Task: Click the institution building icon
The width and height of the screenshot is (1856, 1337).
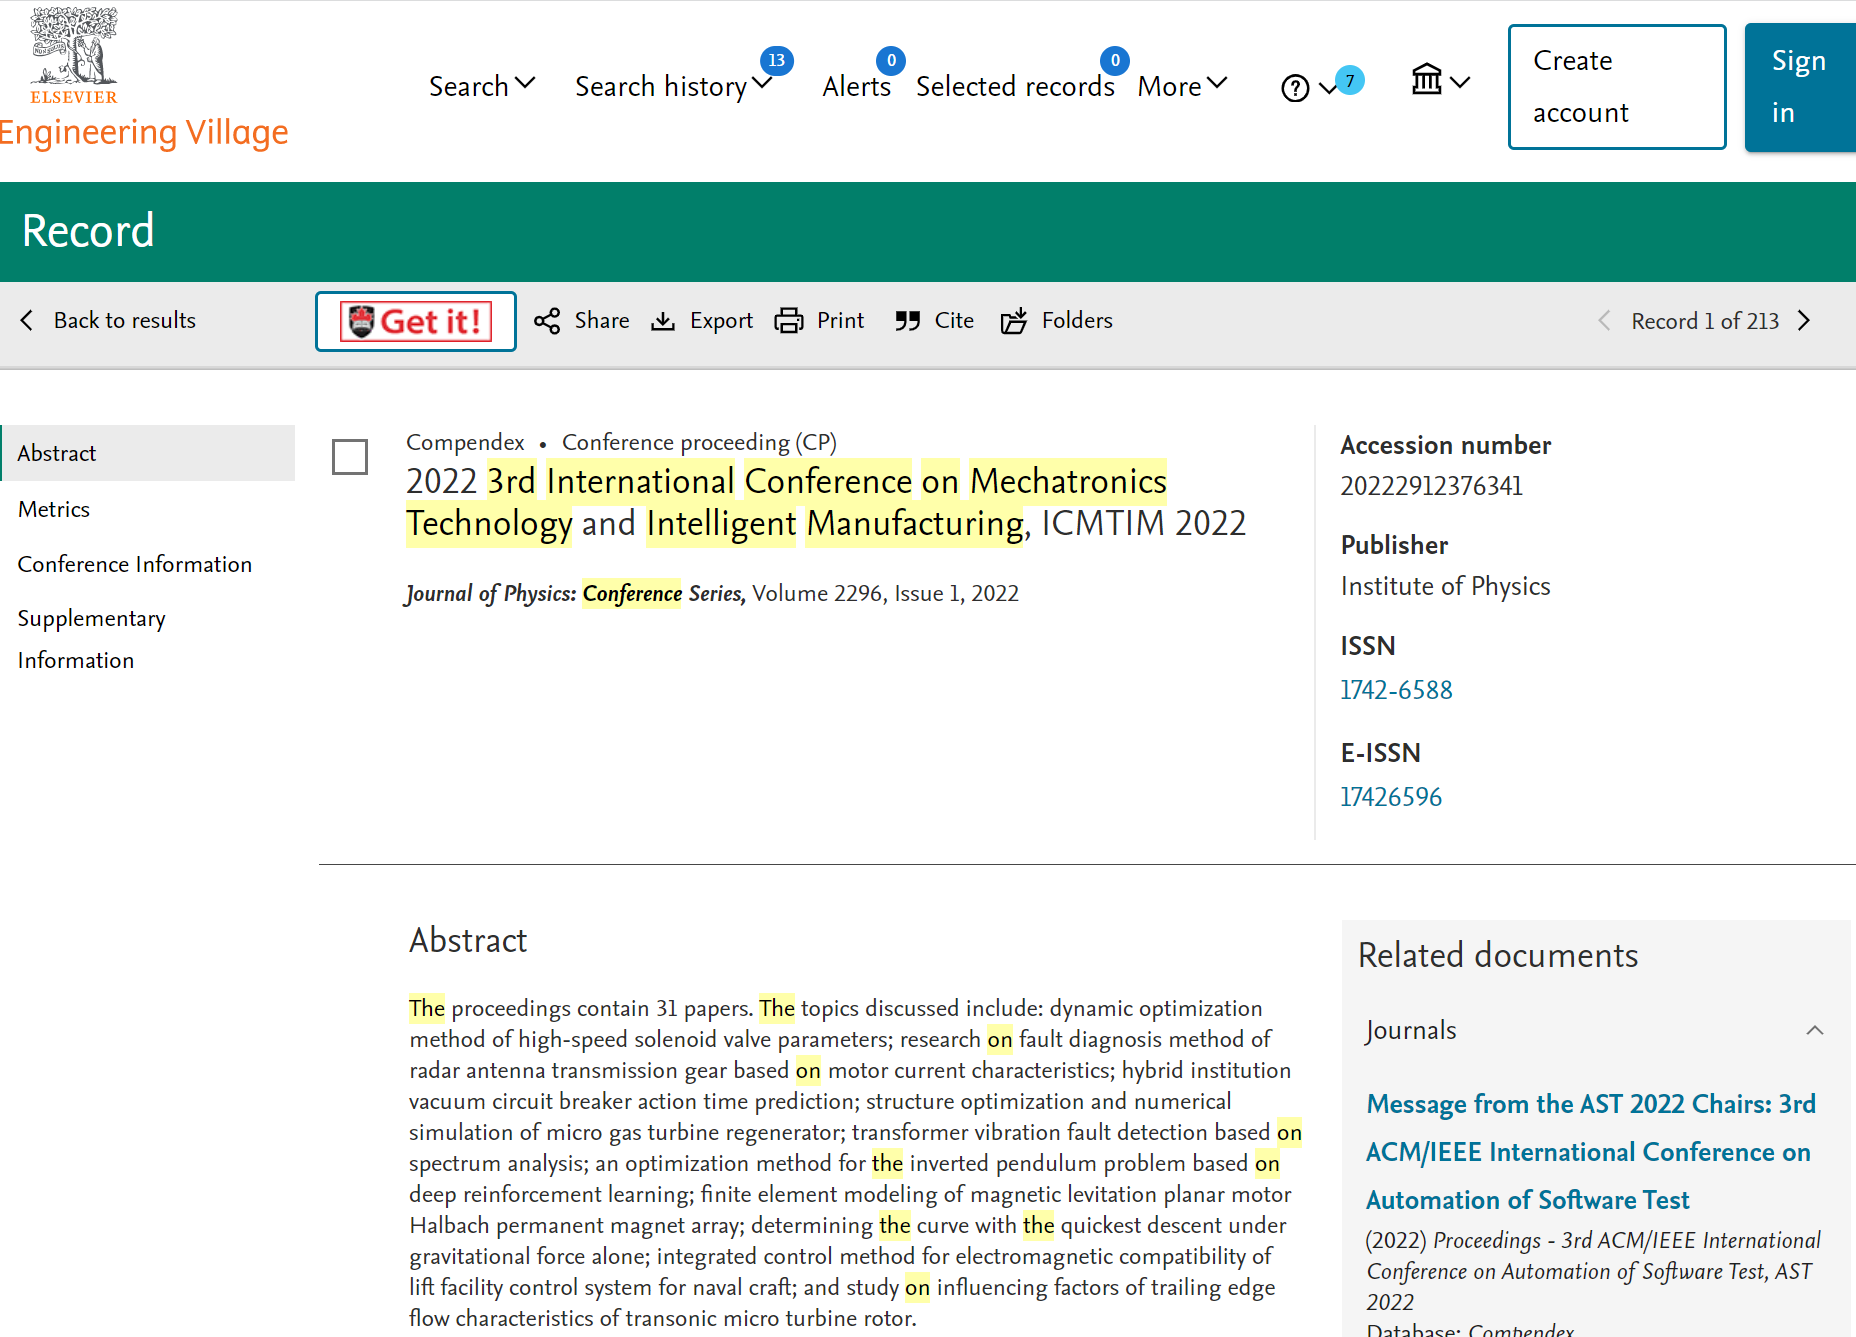Action: point(1427,79)
